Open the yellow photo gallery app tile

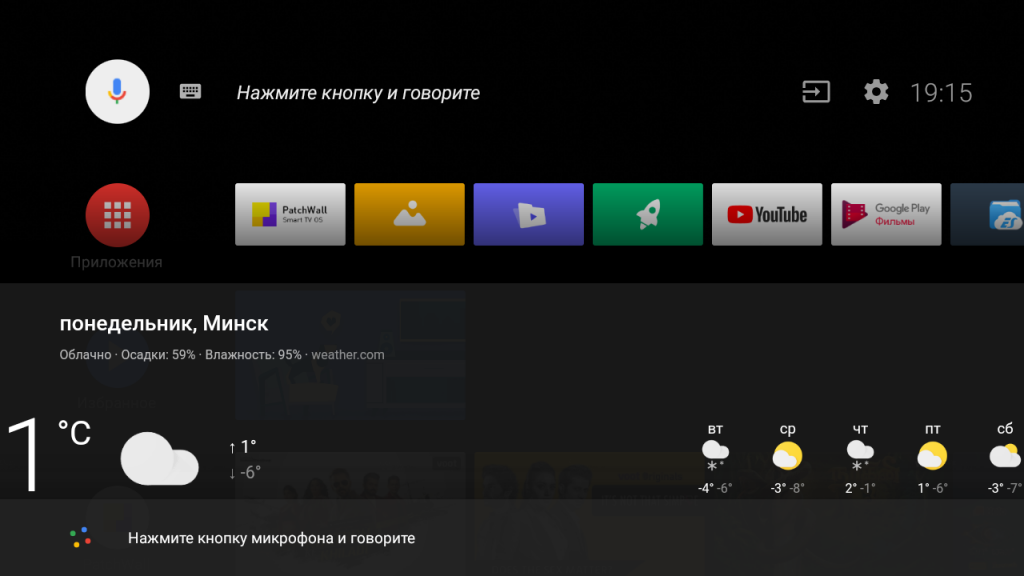click(409, 214)
